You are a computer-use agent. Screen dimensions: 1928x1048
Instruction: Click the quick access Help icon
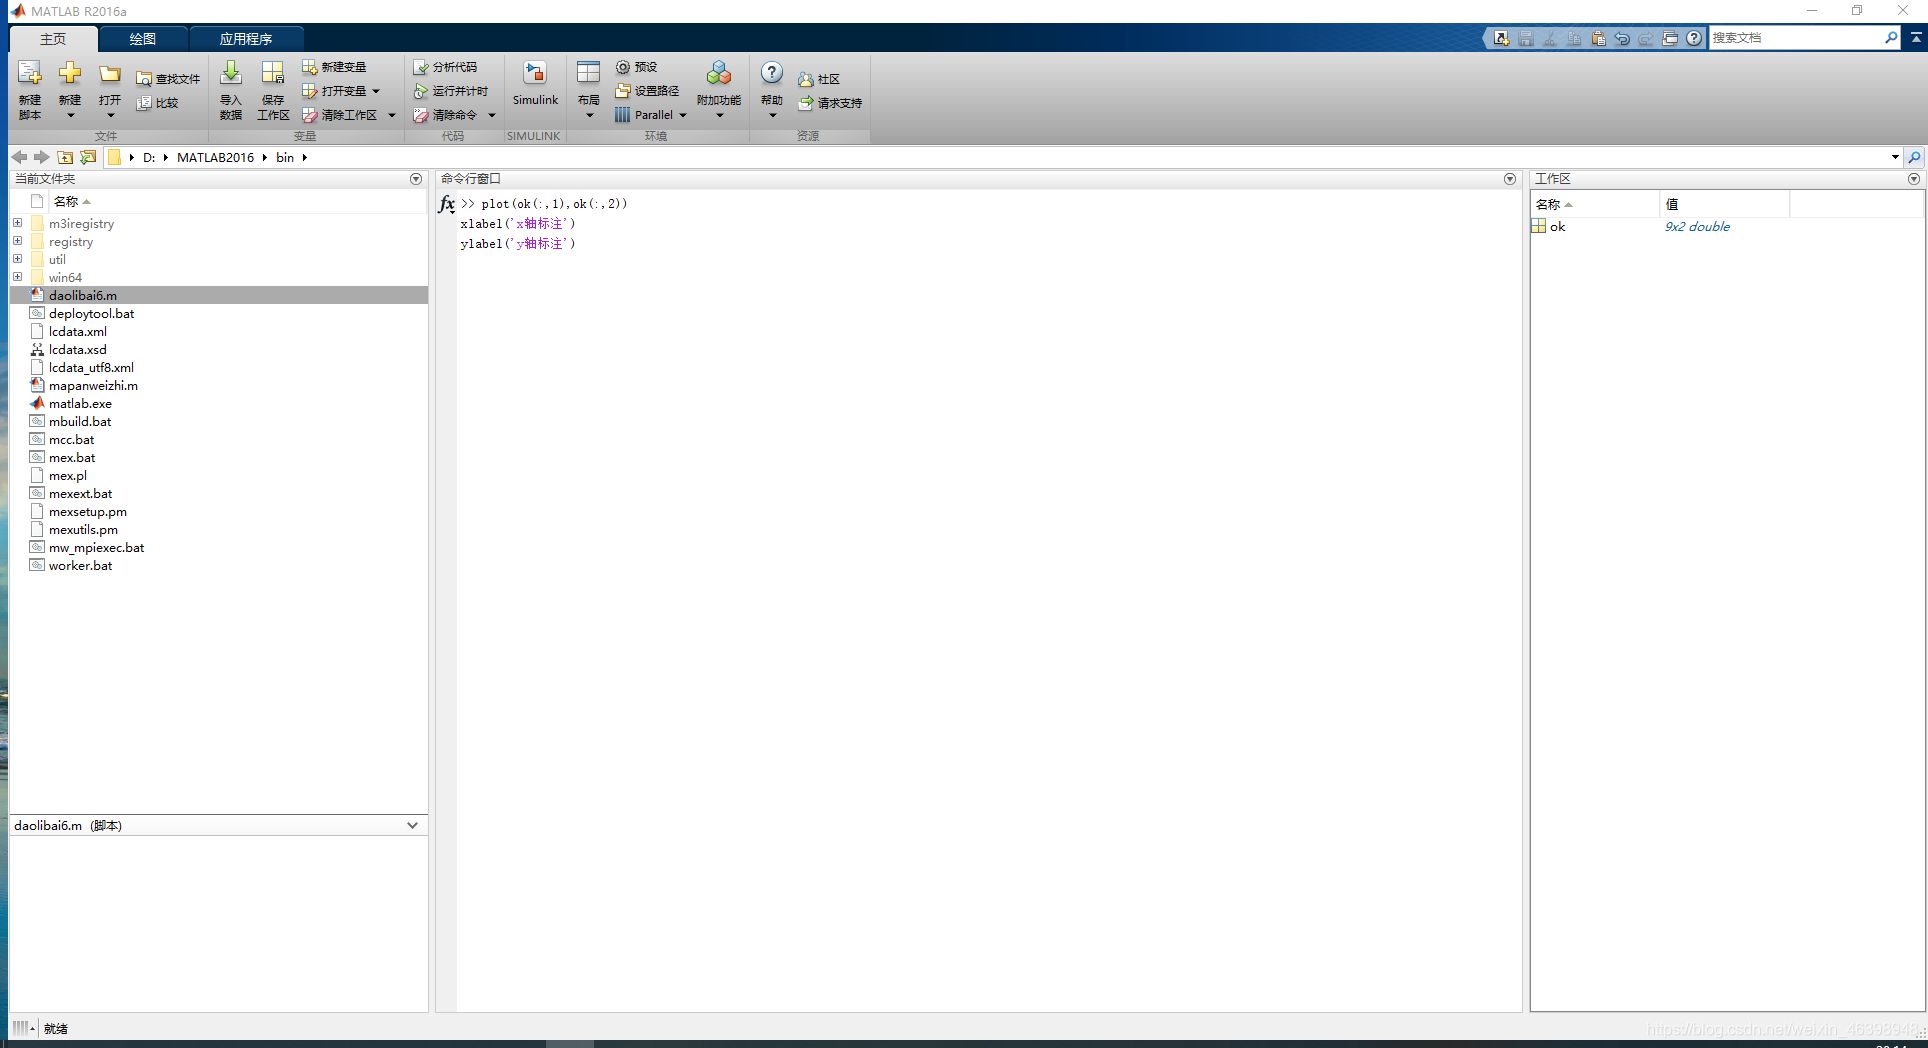(1694, 38)
